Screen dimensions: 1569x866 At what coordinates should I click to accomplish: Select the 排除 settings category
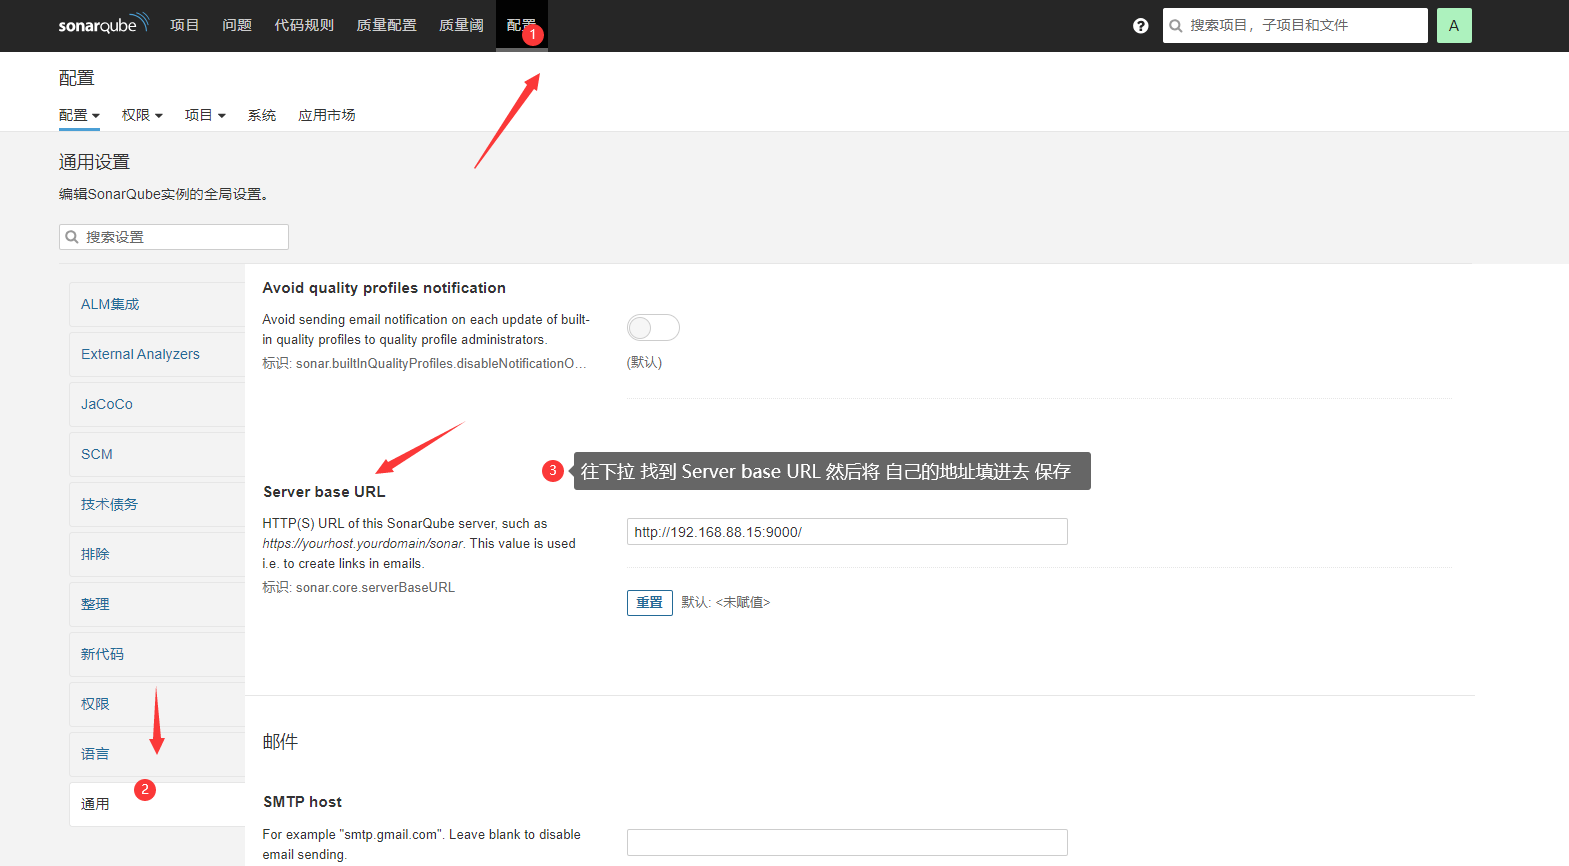tap(157, 554)
